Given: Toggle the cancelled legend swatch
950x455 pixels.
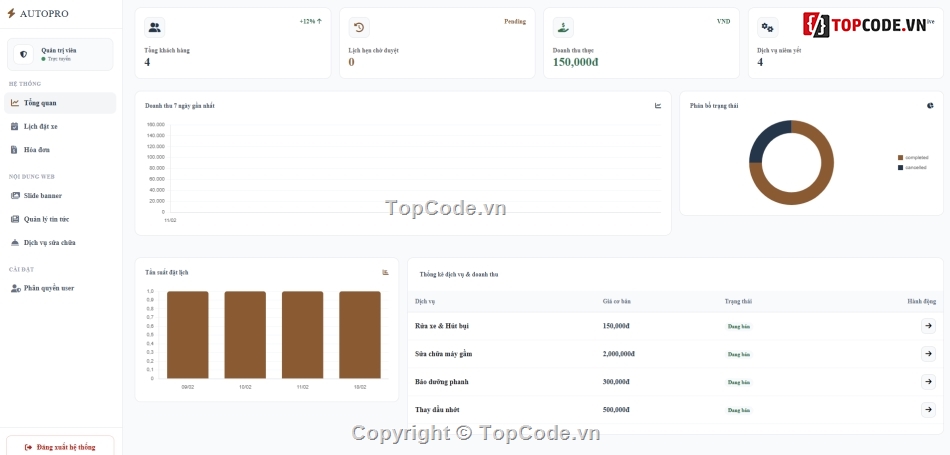Looking at the screenshot, I should [900, 167].
